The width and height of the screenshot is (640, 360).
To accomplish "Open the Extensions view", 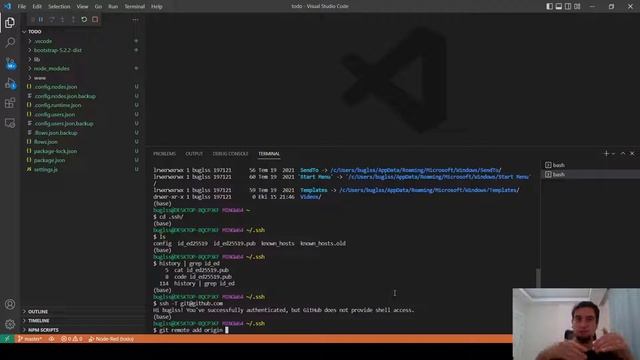I will (x=10, y=103).
